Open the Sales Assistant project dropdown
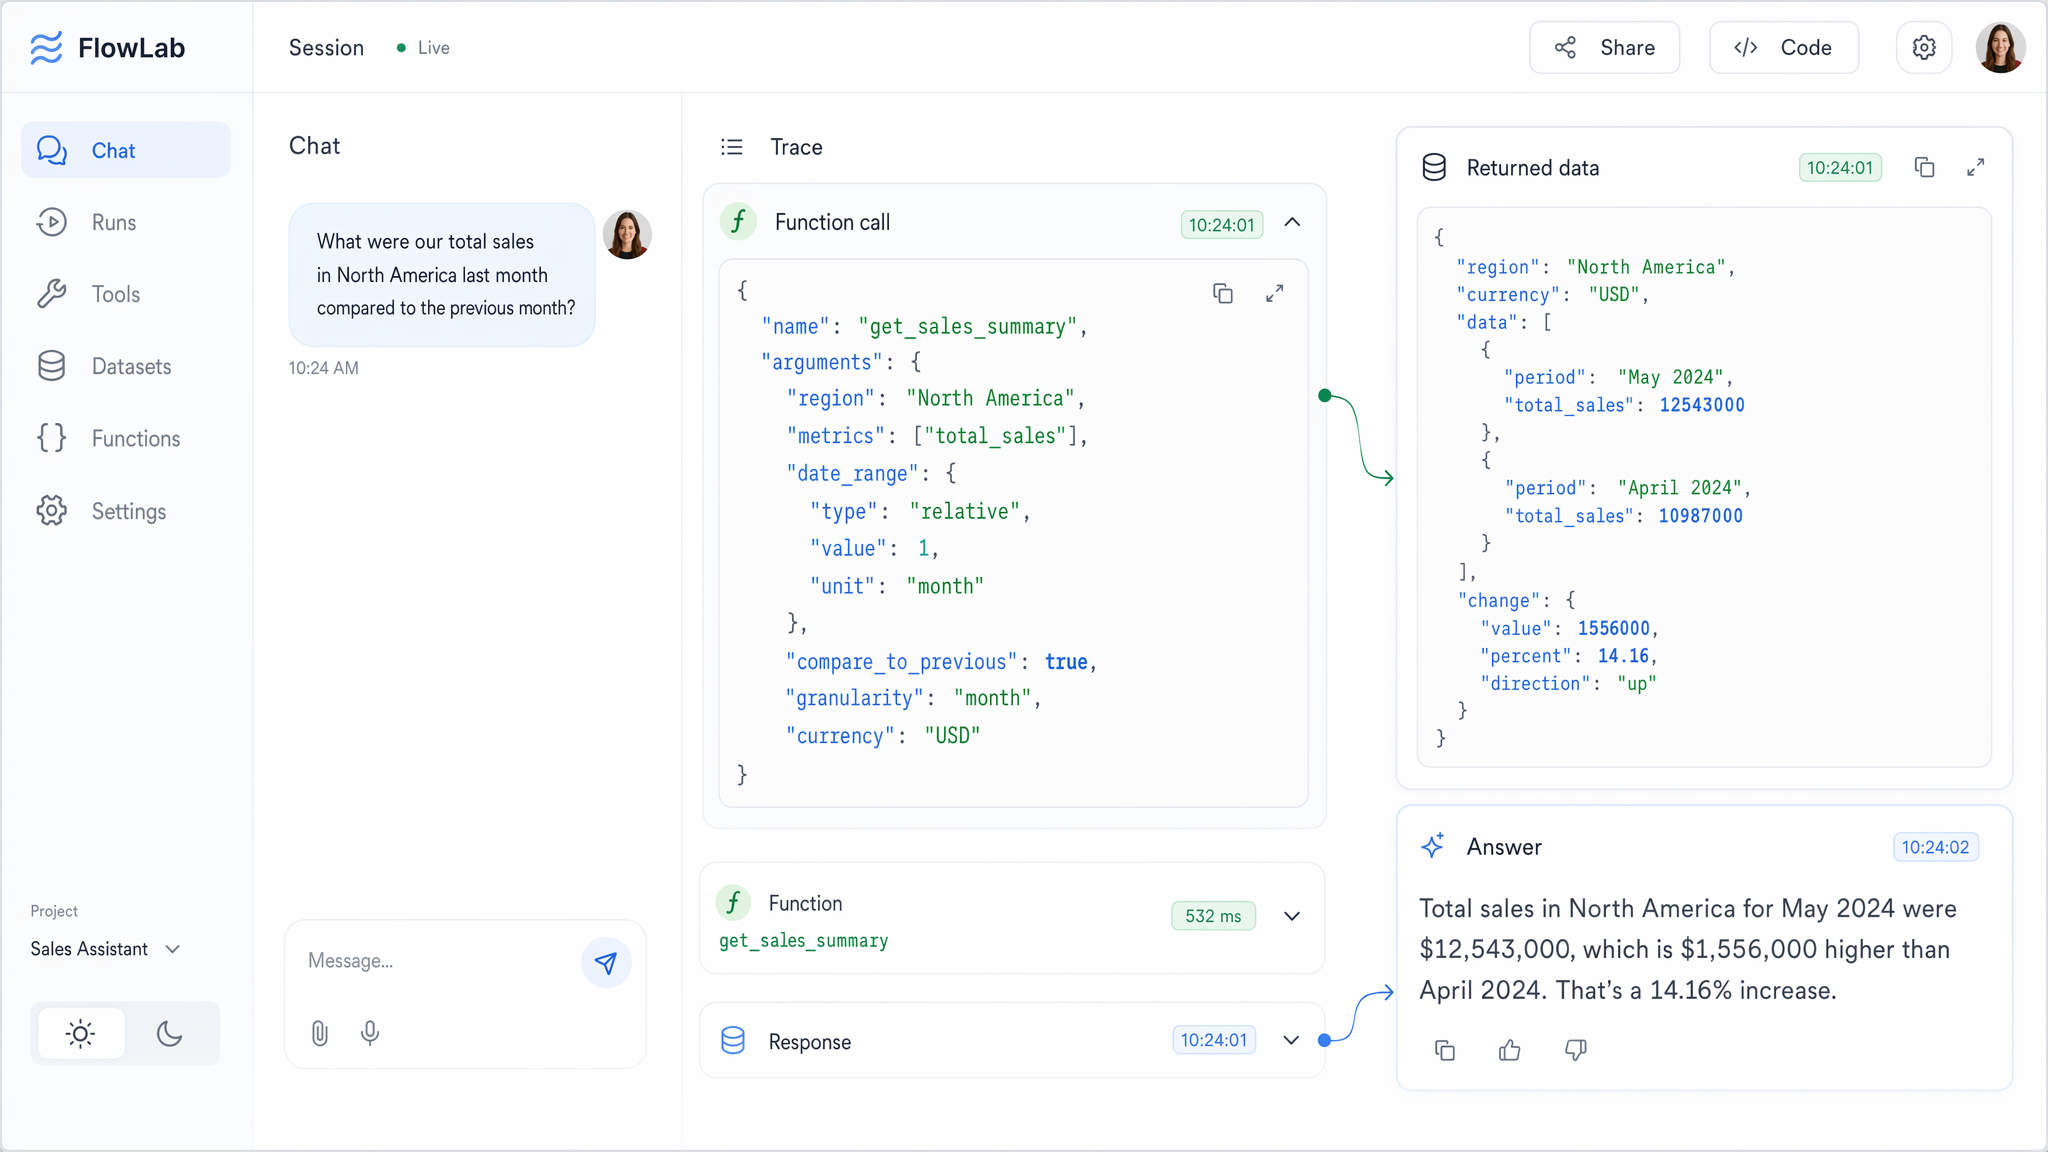 tap(106, 949)
